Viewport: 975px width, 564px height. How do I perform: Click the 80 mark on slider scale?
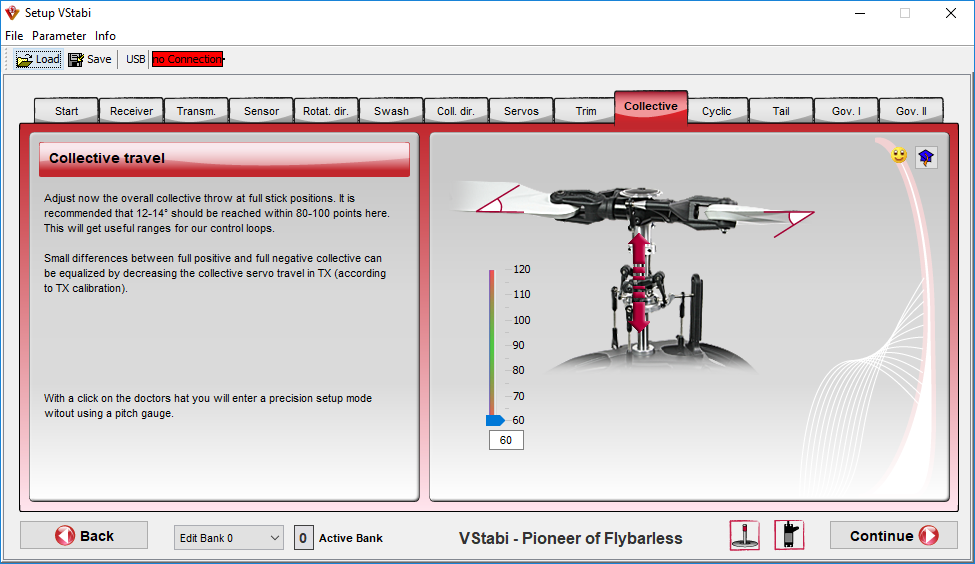pos(519,370)
